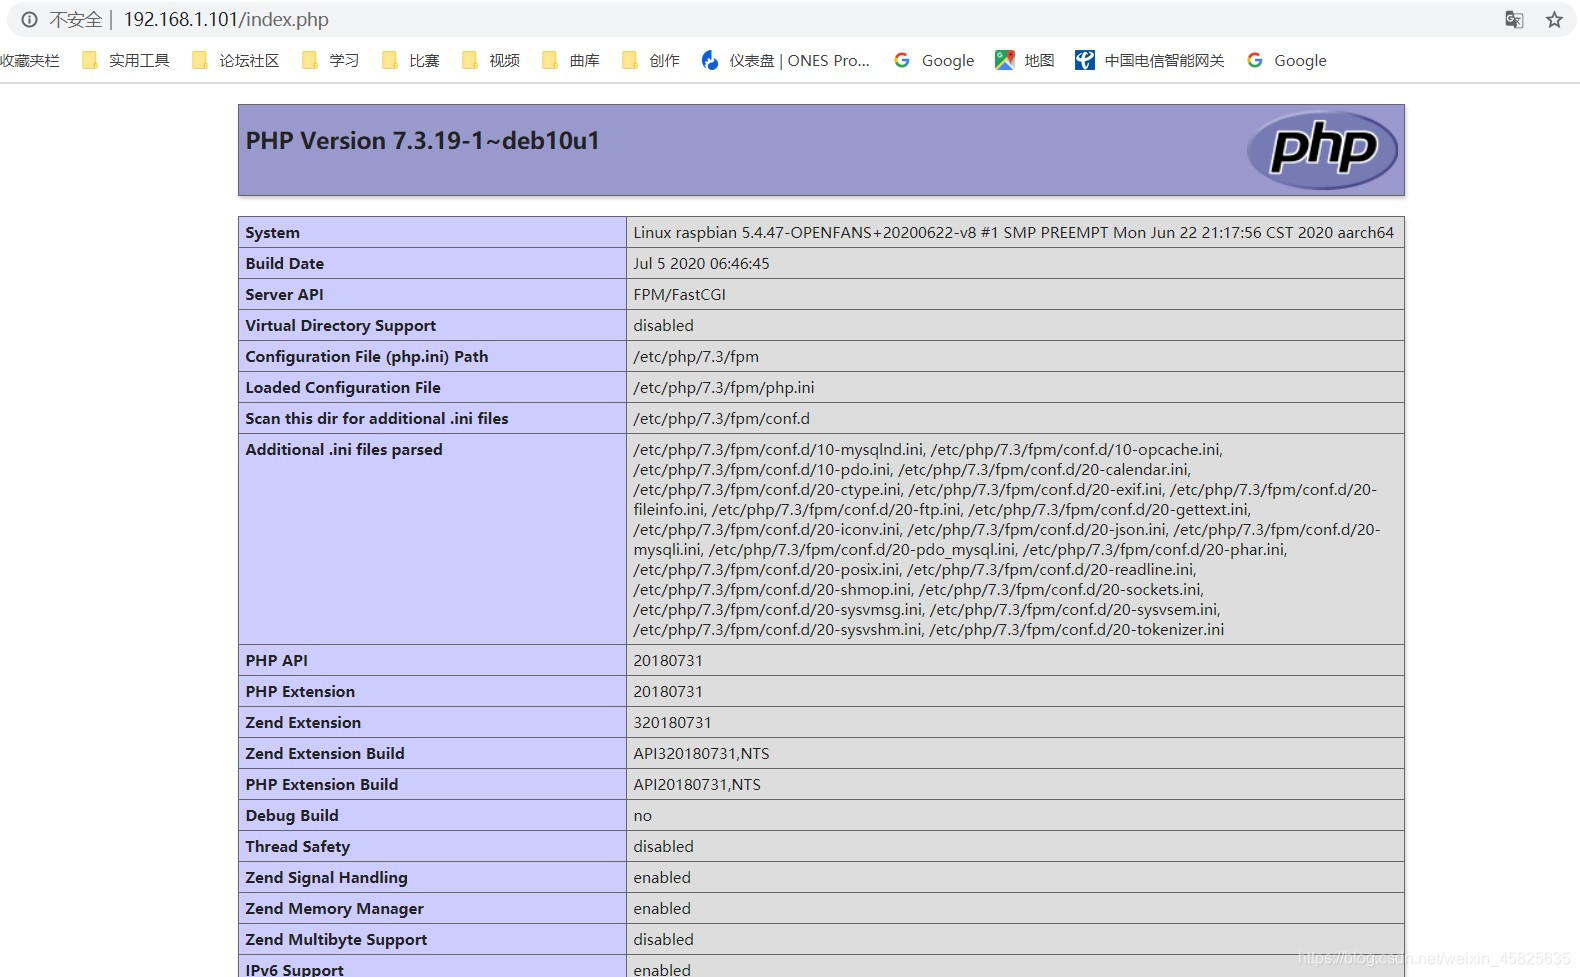Click the Zend Extension label
Image resolution: width=1580 pixels, height=977 pixels.
pyautogui.click(x=303, y=722)
